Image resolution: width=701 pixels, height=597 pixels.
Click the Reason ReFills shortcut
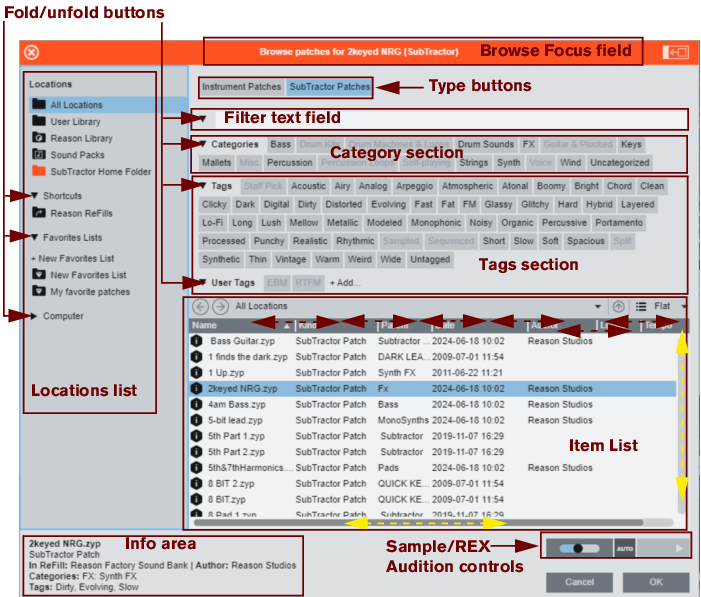pyautogui.click(x=80, y=213)
